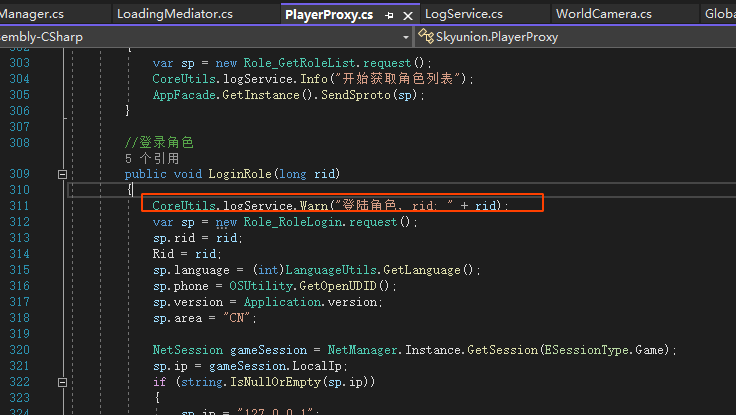This screenshot has width=736, height=415.
Task: Switch to the LoadingMediator.cs tab
Action: coord(174,14)
